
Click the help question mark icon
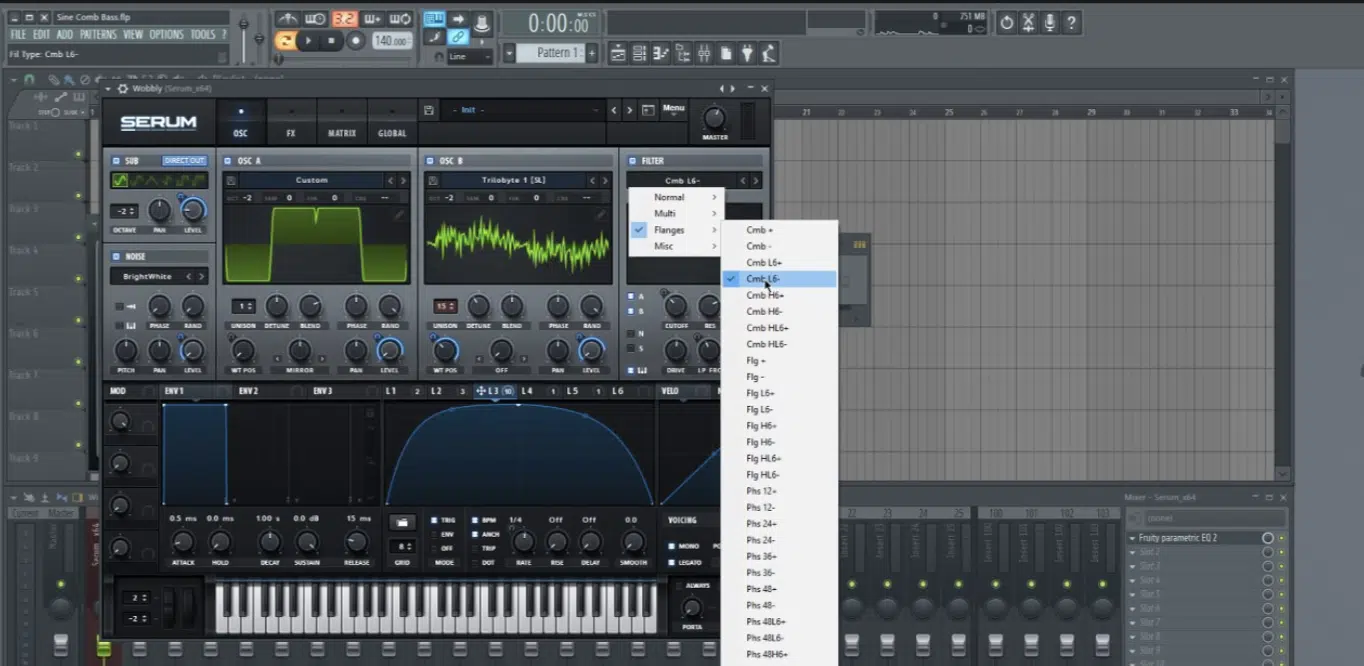pyautogui.click(x=1072, y=22)
